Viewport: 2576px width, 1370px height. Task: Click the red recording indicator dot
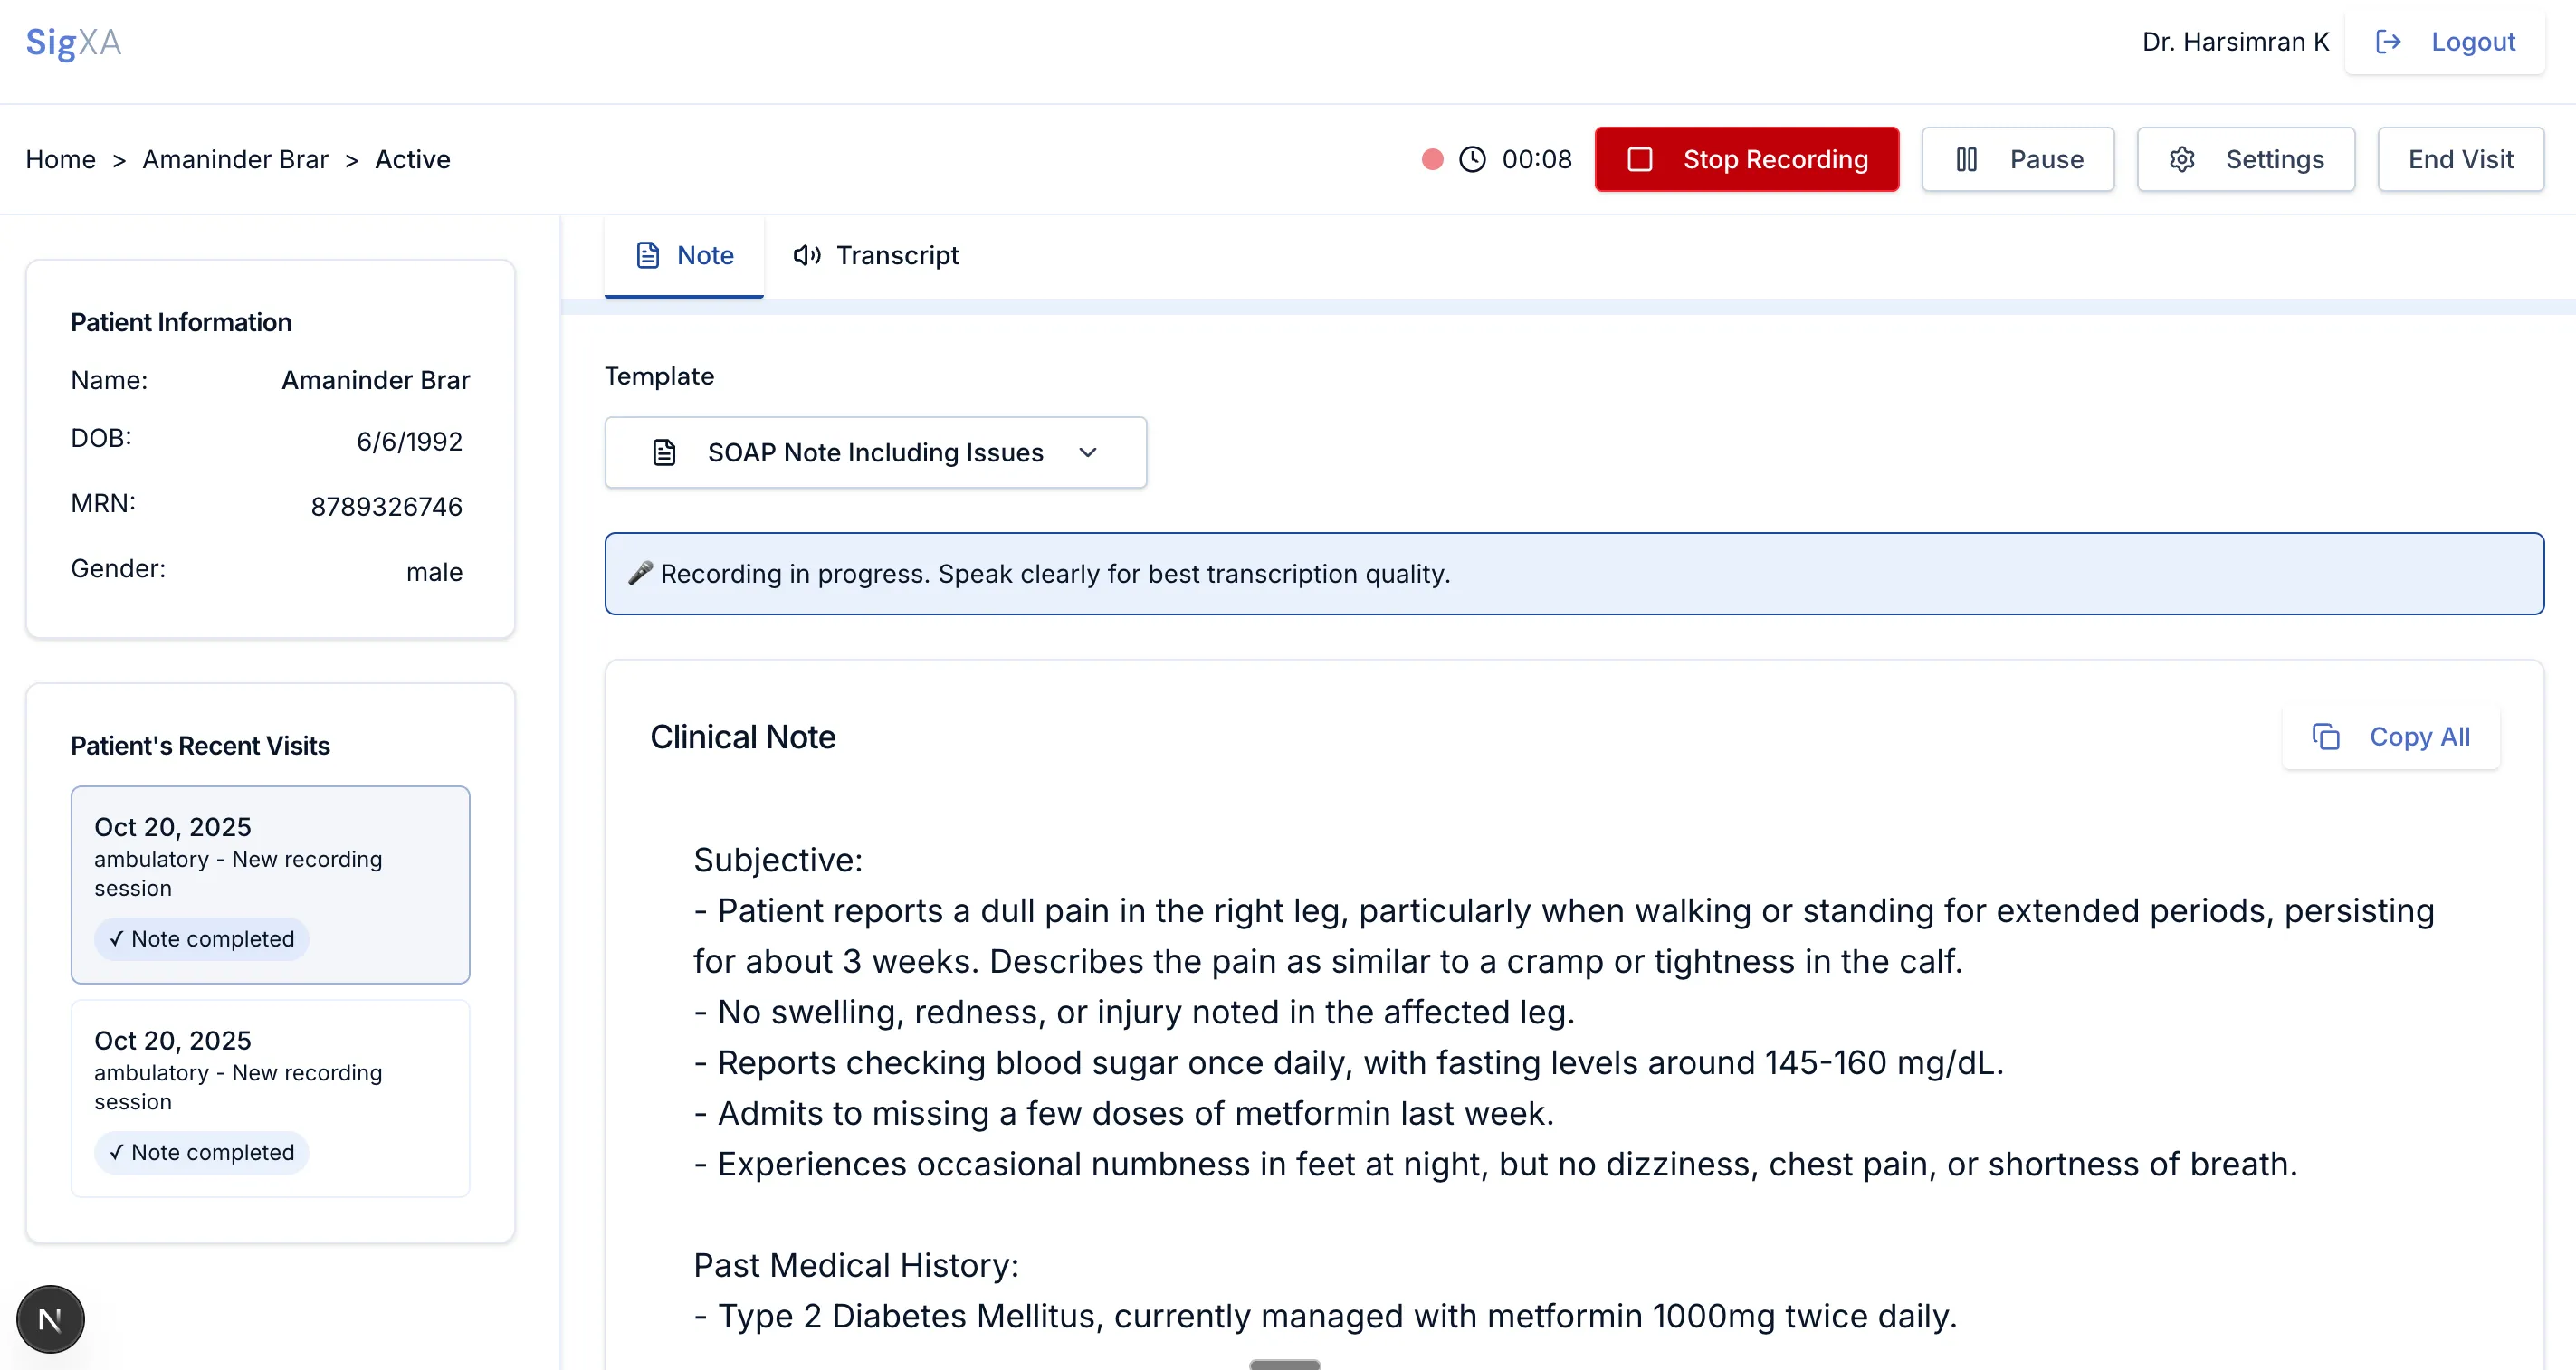pos(1432,159)
